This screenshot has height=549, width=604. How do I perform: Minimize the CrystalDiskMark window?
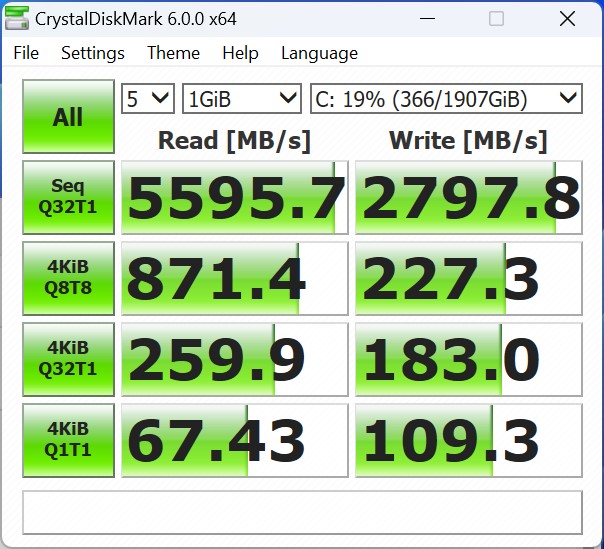click(x=427, y=18)
